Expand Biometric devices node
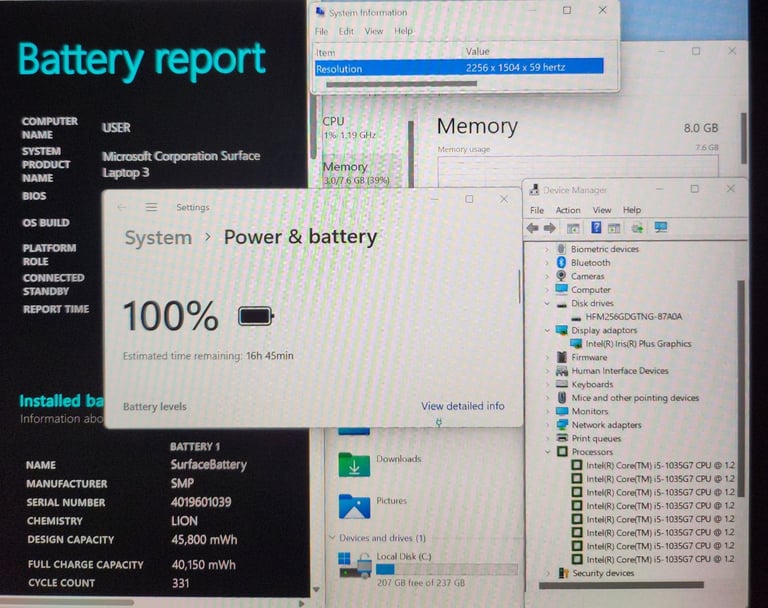Screen dimensions: 768x608 (547, 249)
